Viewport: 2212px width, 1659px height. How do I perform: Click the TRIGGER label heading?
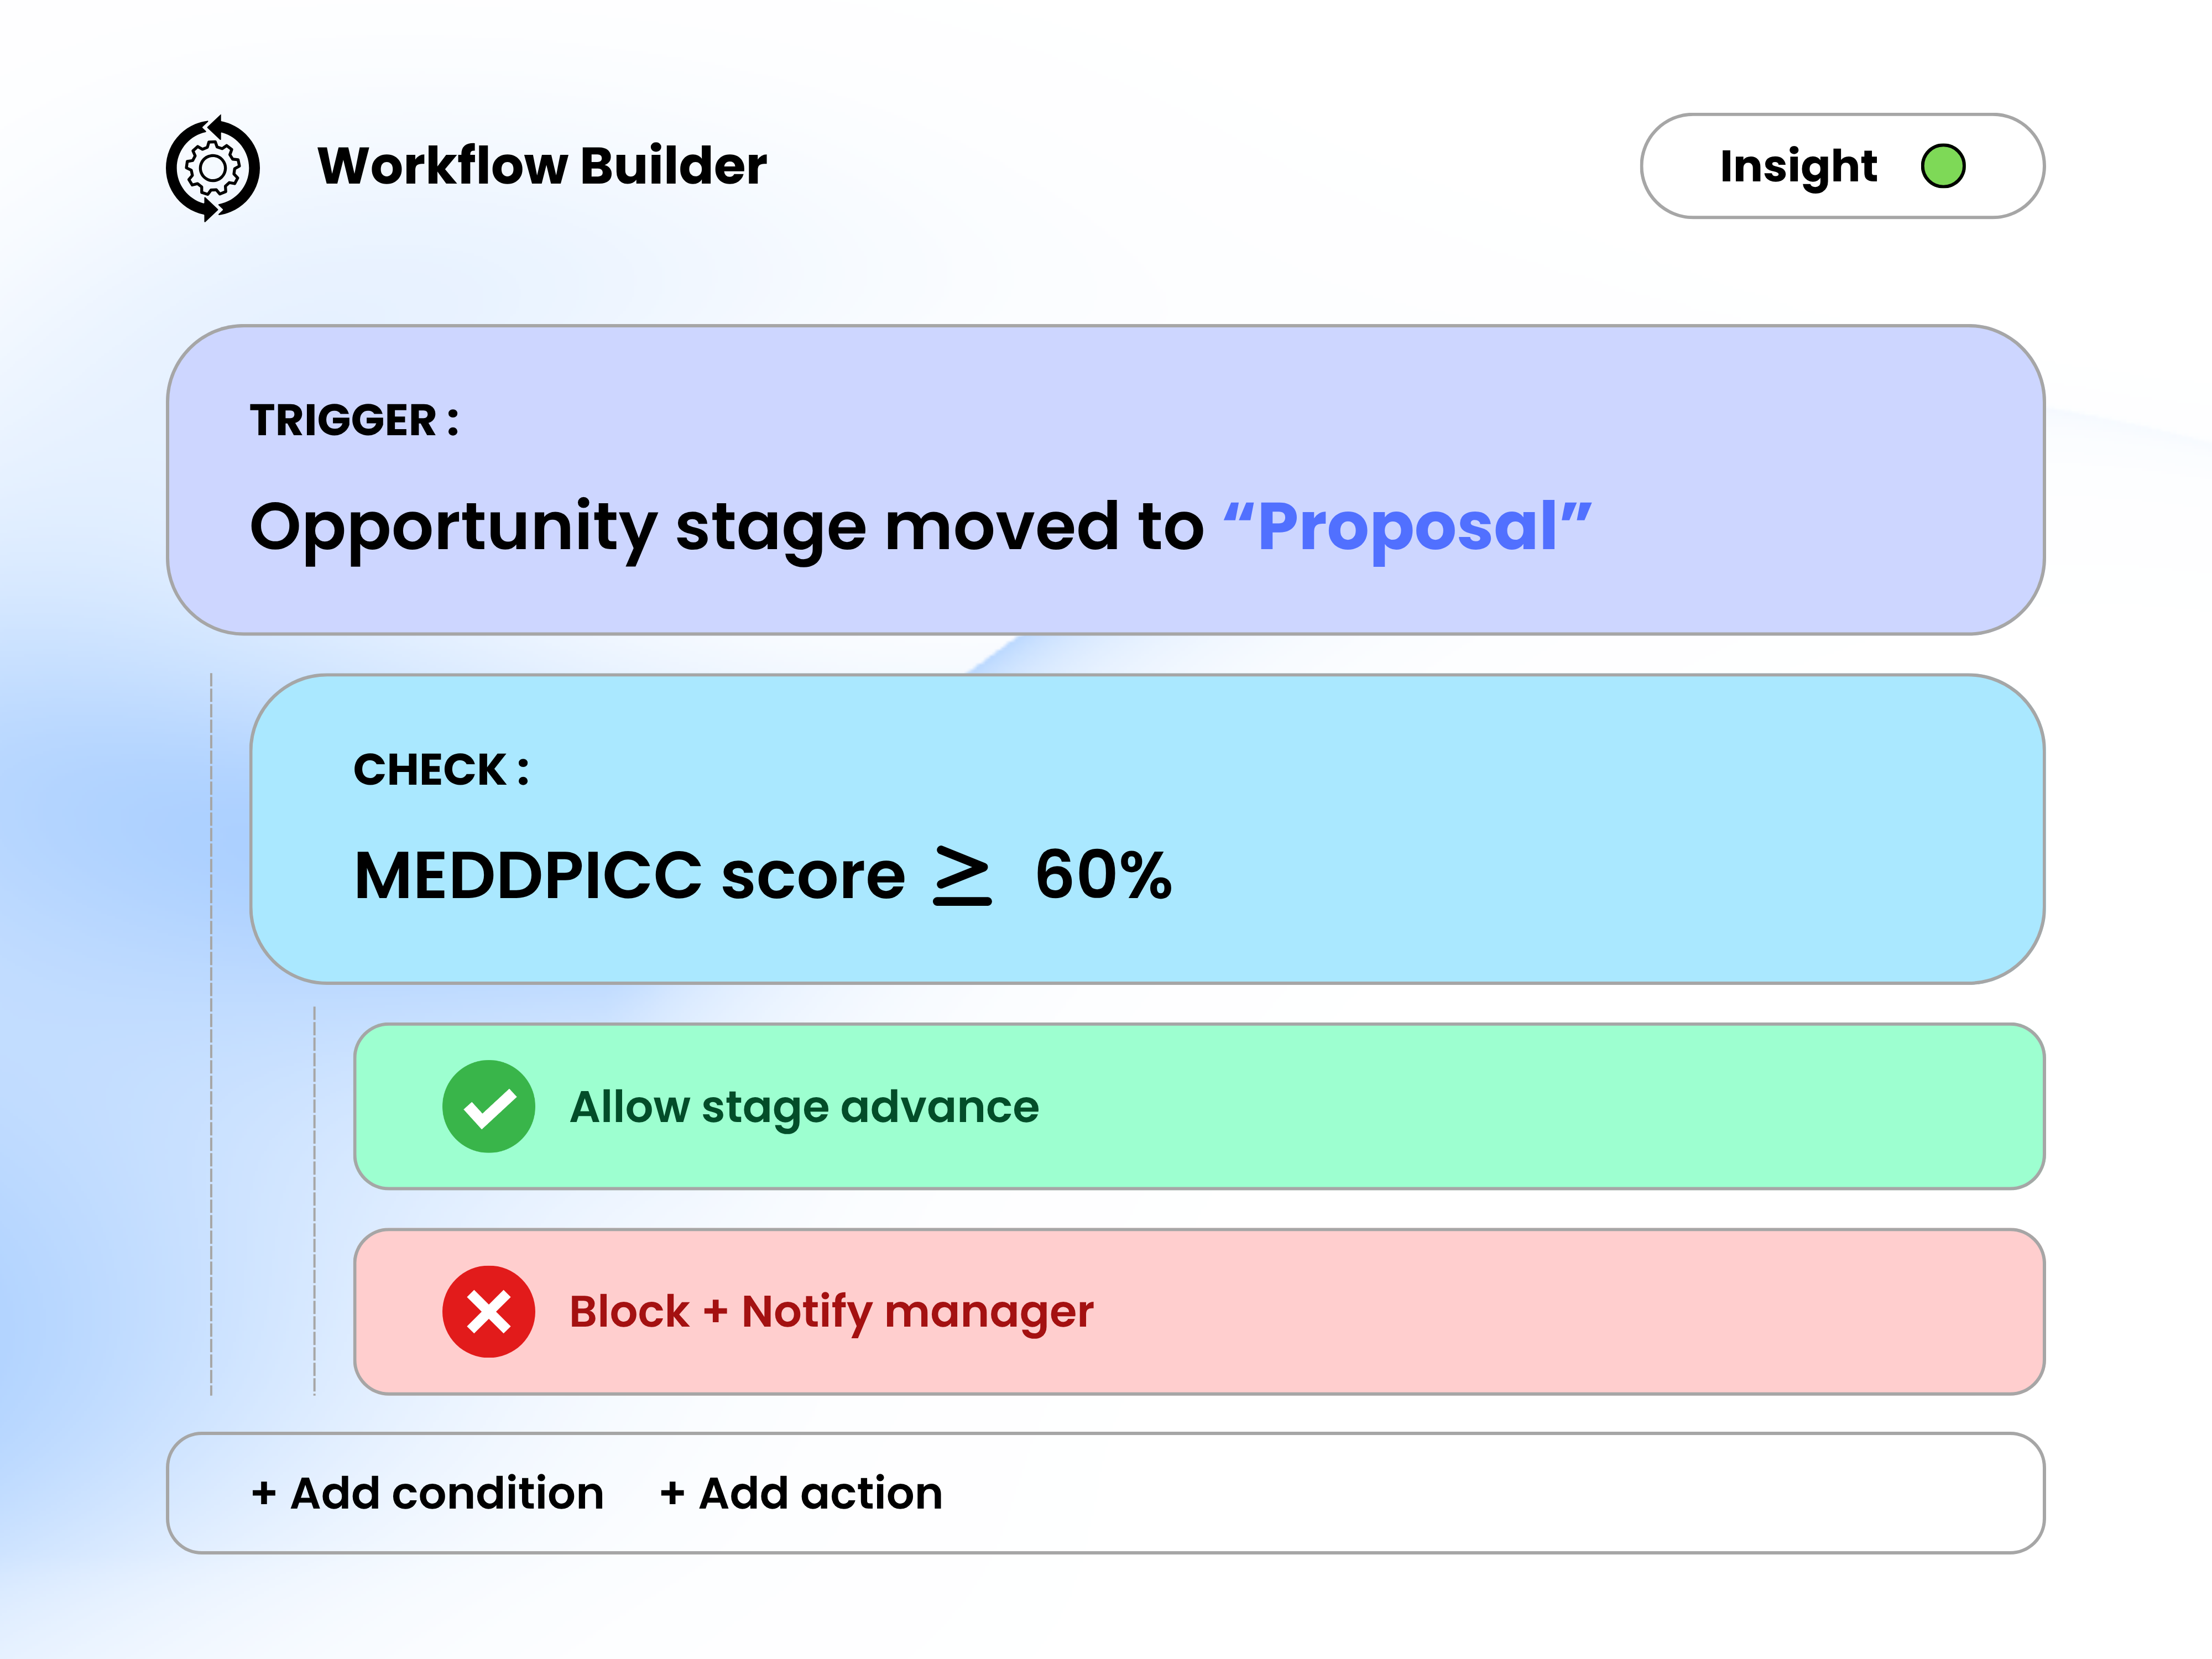354,421
